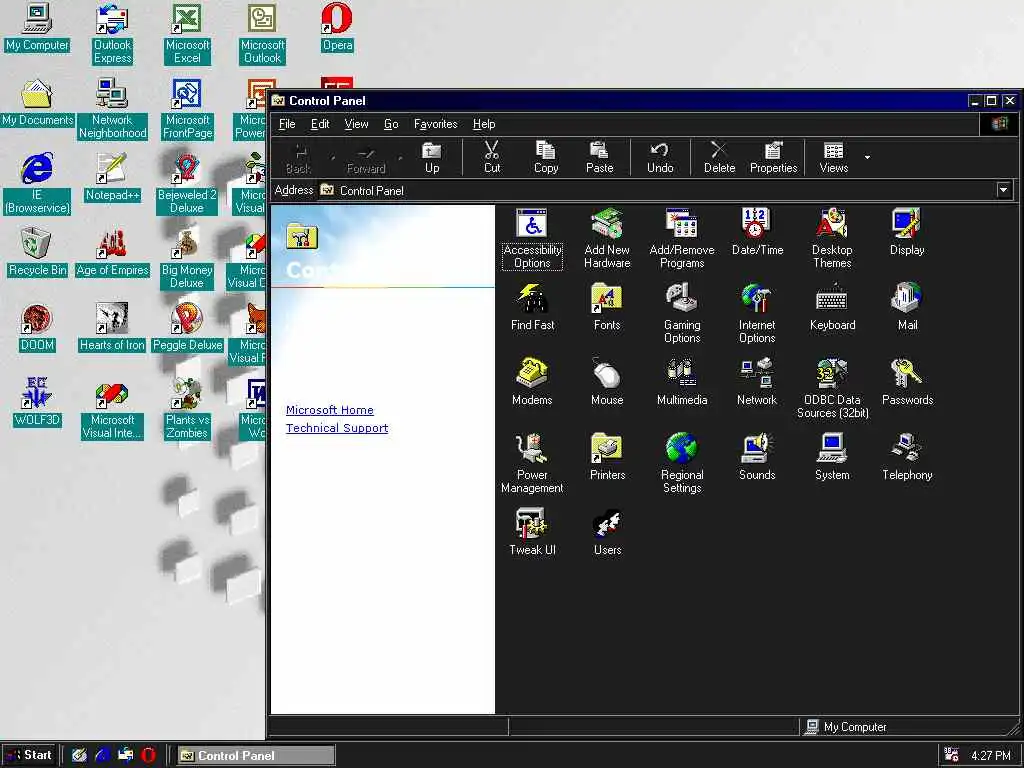Open the Internet Options icon
This screenshot has width=1024, height=768.
(x=757, y=313)
